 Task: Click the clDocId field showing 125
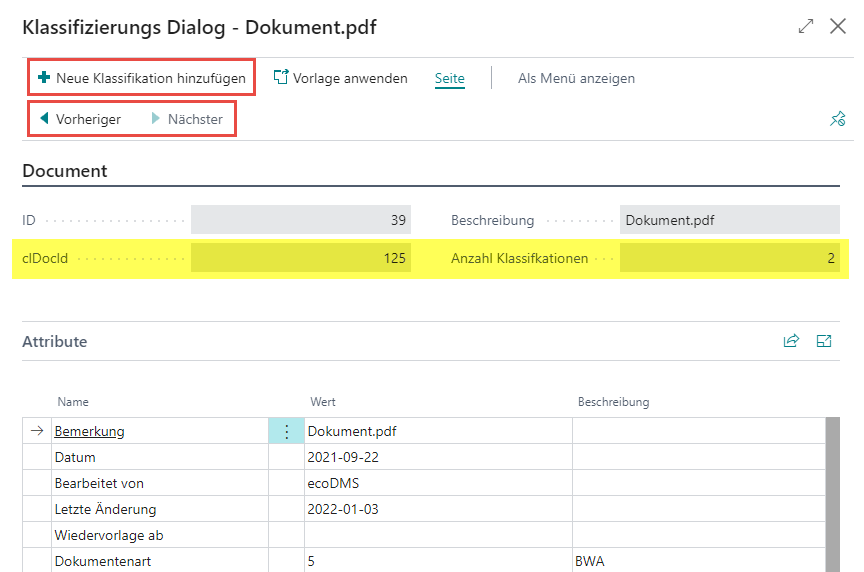tap(301, 258)
